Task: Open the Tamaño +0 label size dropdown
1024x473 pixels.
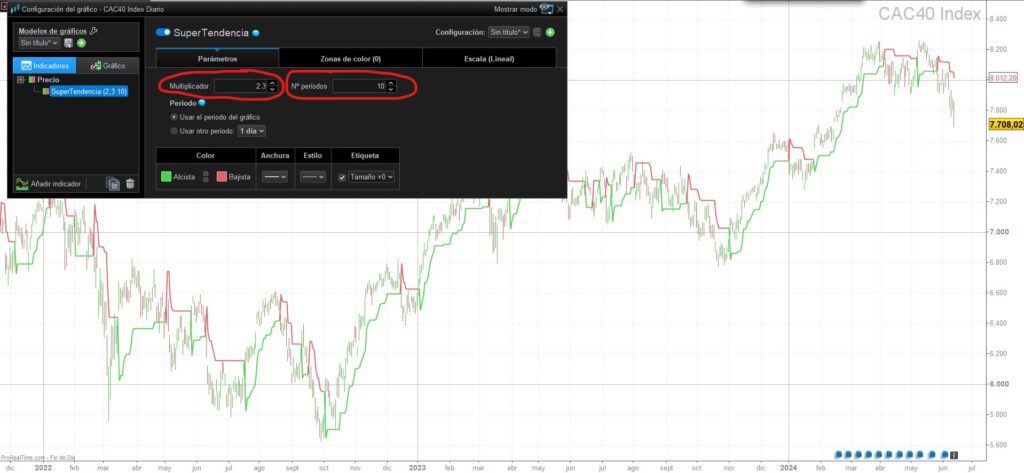Action: coord(371,176)
